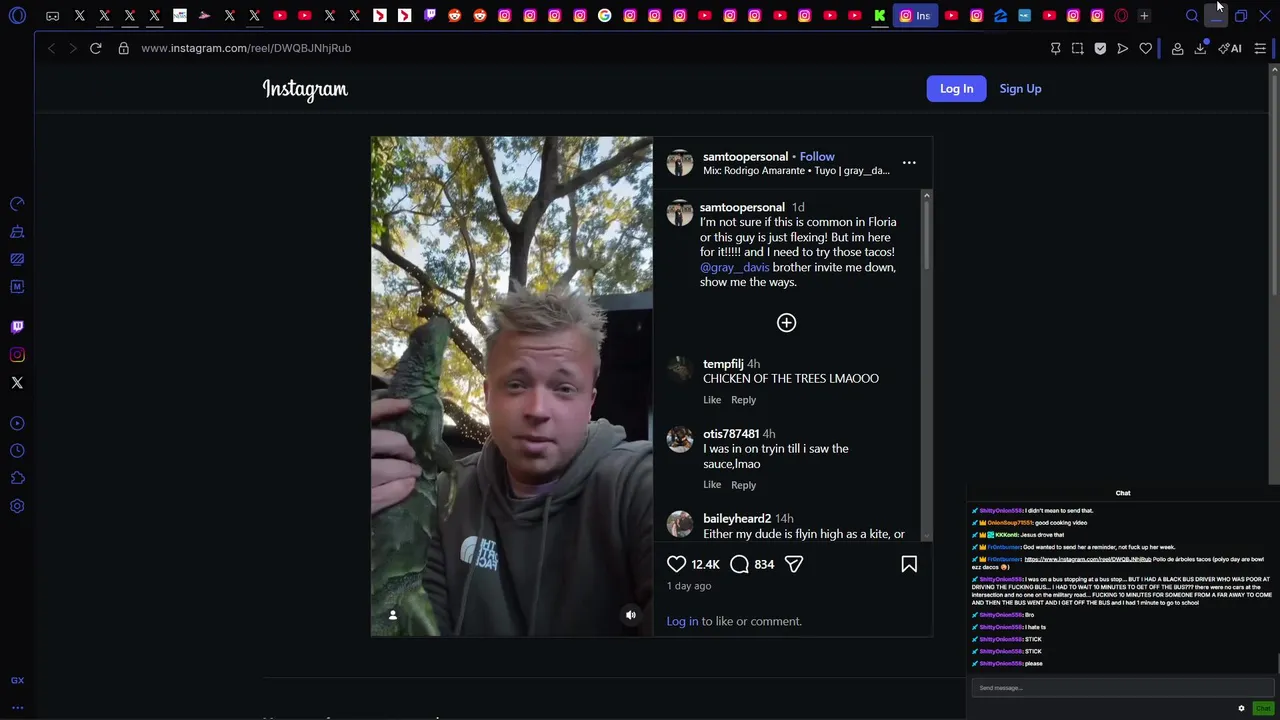The image size is (1280, 720).
Task: Like the tempfilj comment
Action: [712, 400]
